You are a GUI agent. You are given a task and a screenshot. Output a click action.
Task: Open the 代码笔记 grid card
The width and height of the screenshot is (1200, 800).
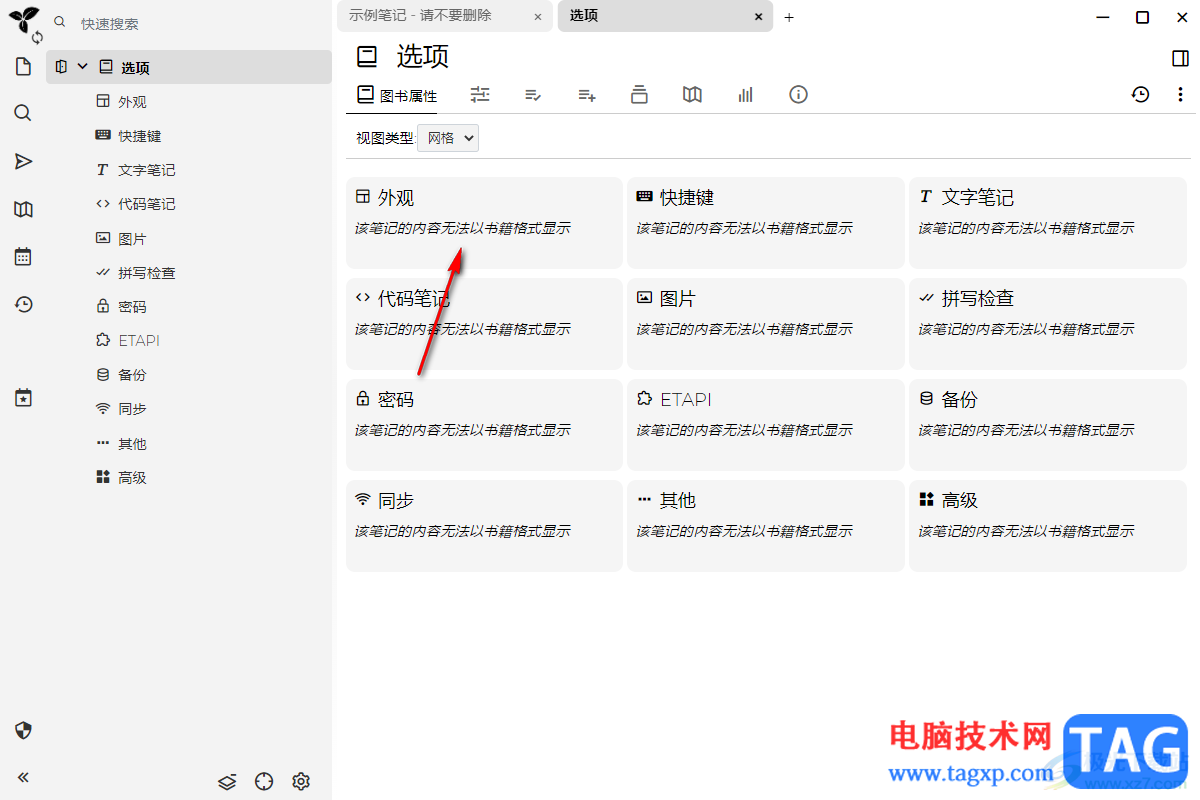click(x=484, y=324)
